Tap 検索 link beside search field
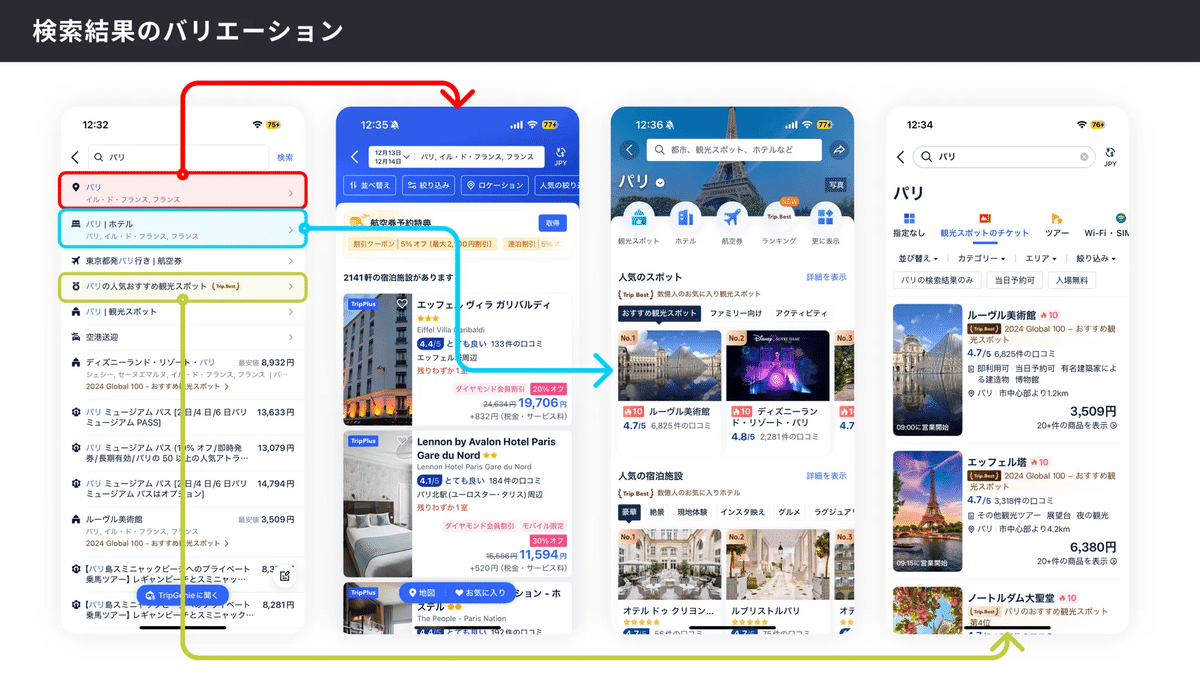1200x674 pixels. (x=285, y=157)
